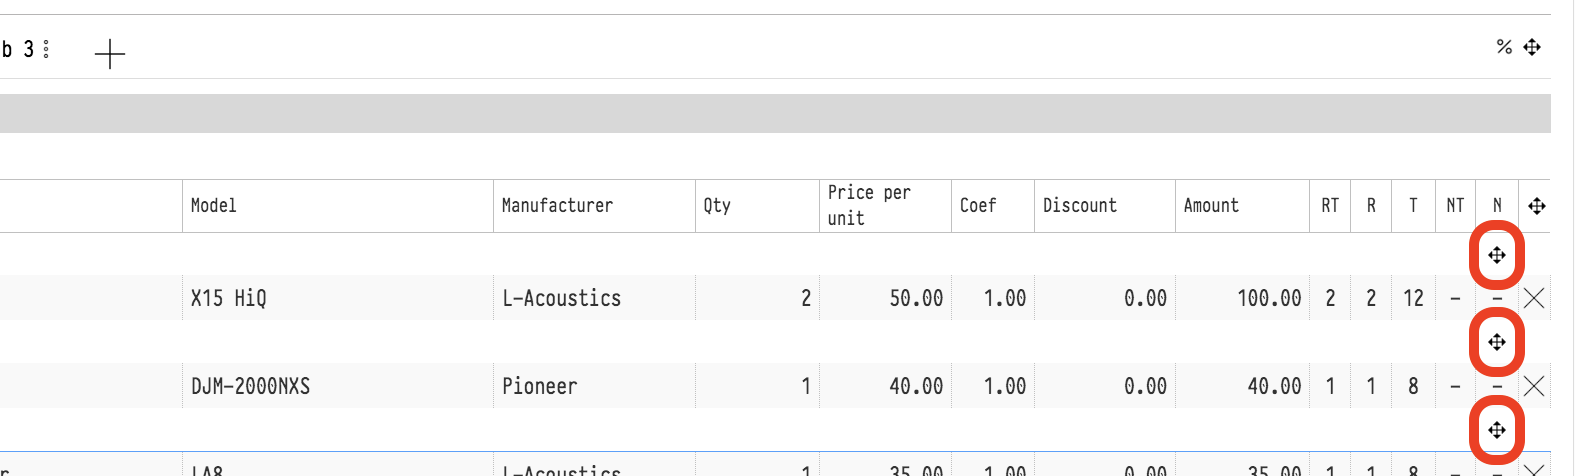1586x476 pixels.
Task: Add a new tab with the plus icon
Action: click(x=110, y=53)
